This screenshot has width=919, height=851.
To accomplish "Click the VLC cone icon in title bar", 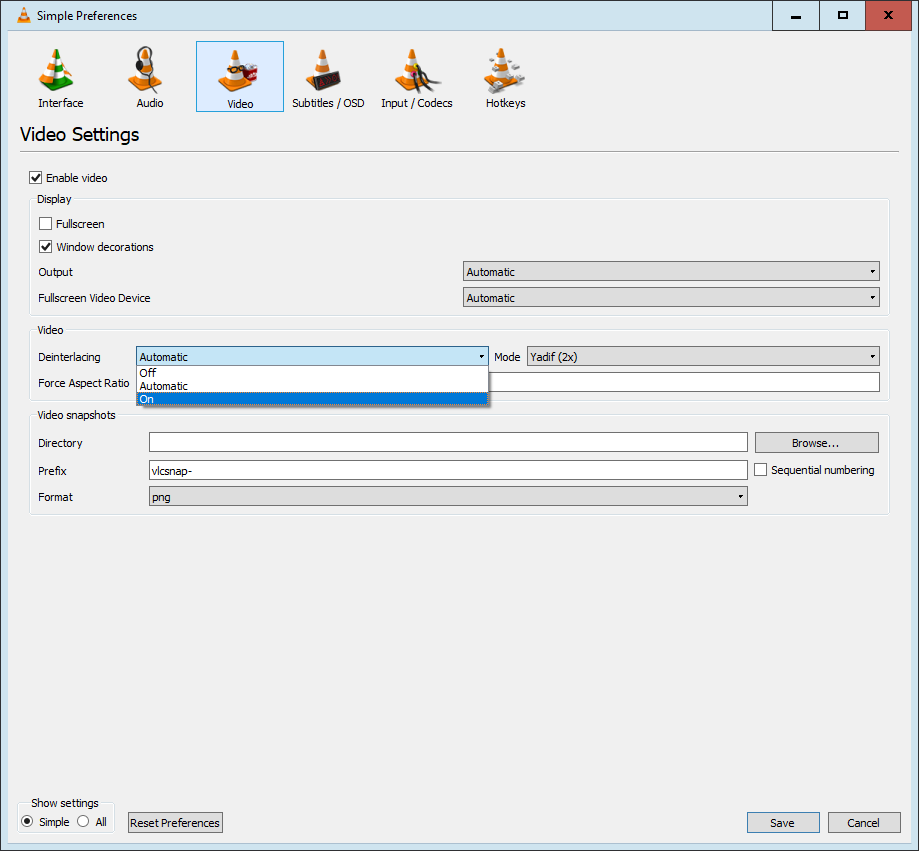I will pos(24,15).
